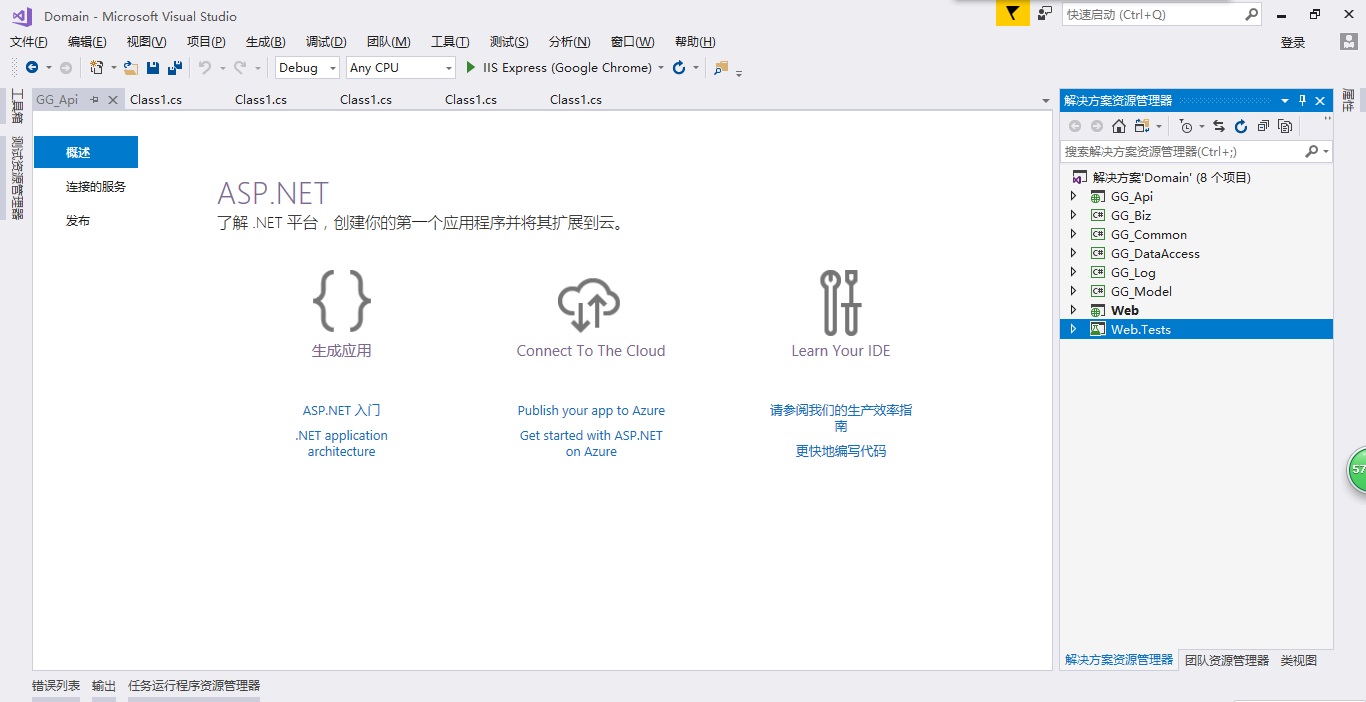Screen dimensions: 1366x702
Task: Toggle pin on the GG_Api tab
Action: [94, 100]
